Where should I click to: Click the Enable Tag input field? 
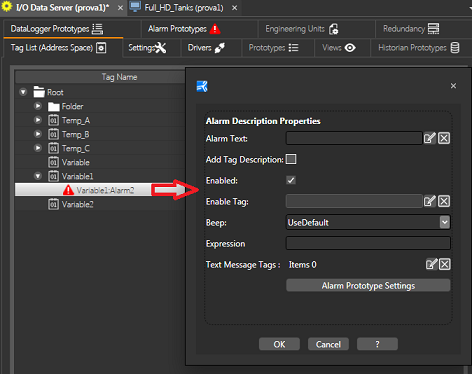pyautogui.click(x=354, y=201)
